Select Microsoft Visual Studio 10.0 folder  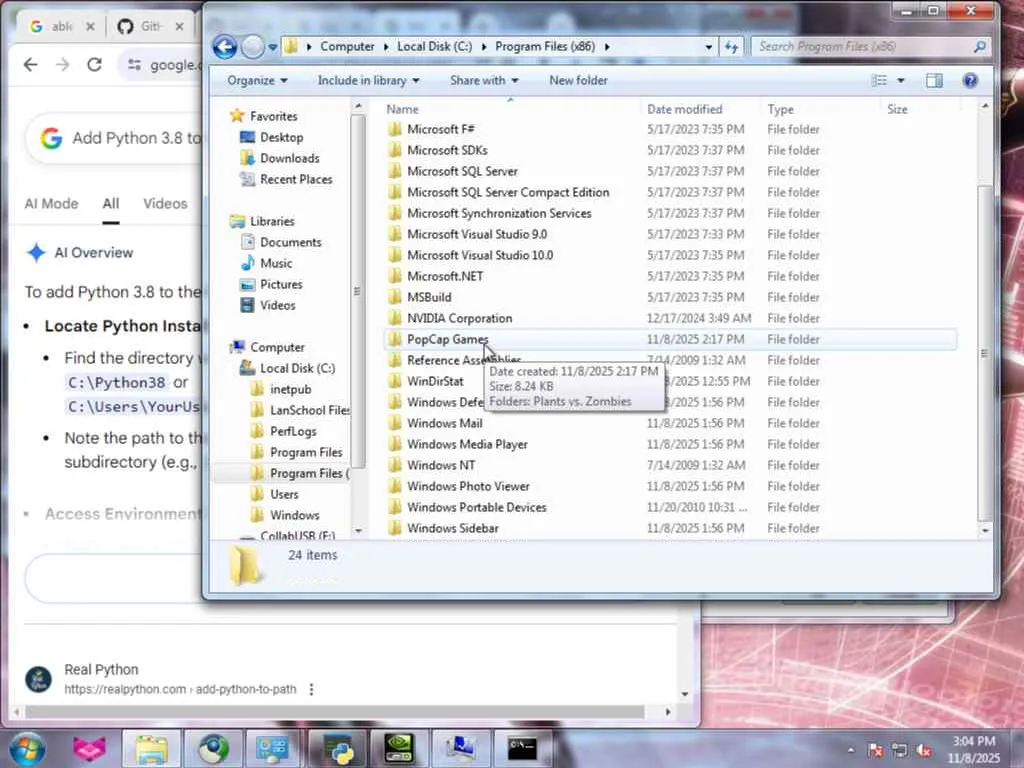480,255
